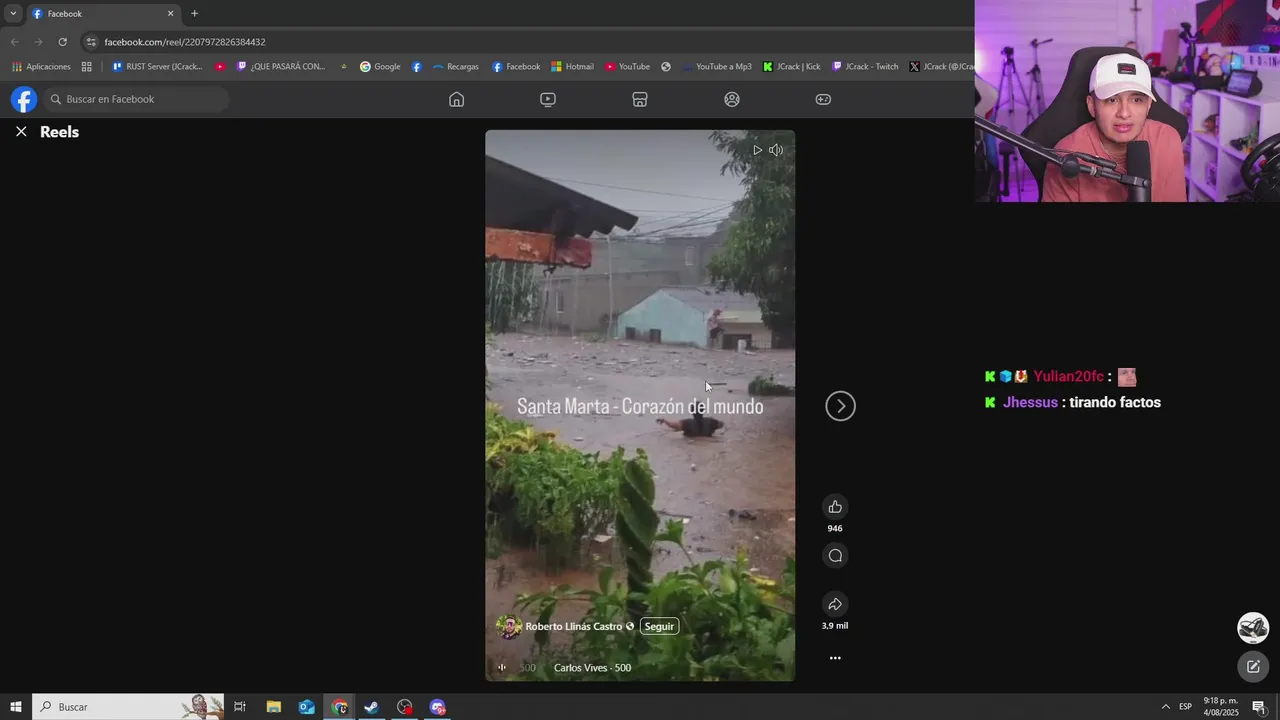The image size is (1280, 720).
Task: Open the Carlos Vives · 500 audio link
Action: [592, 668]
